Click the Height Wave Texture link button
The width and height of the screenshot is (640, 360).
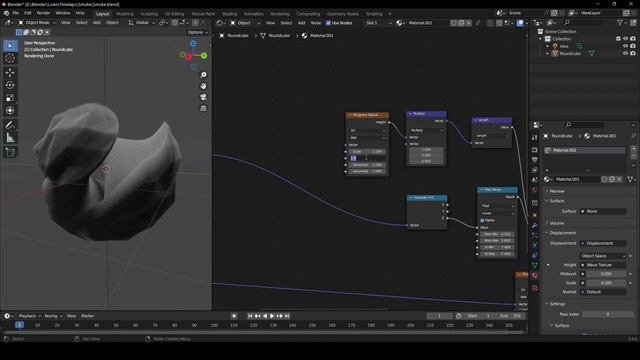603,265
